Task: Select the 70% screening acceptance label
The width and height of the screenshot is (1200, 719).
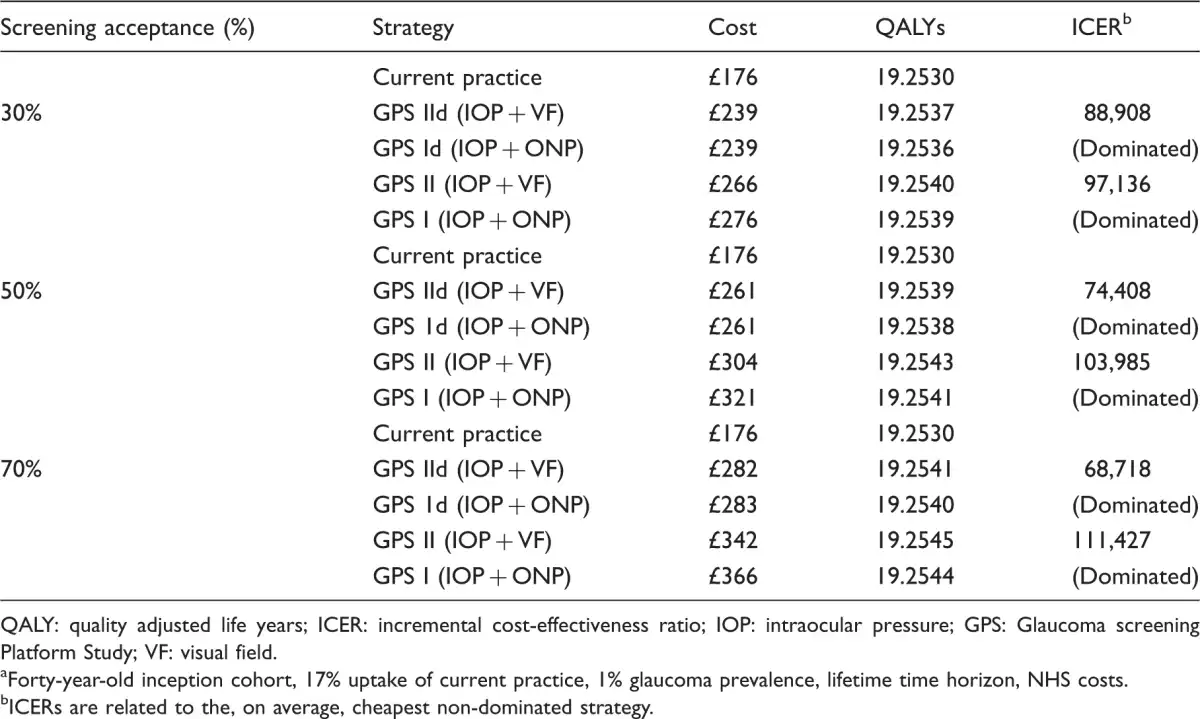Action: click(20, 469)
